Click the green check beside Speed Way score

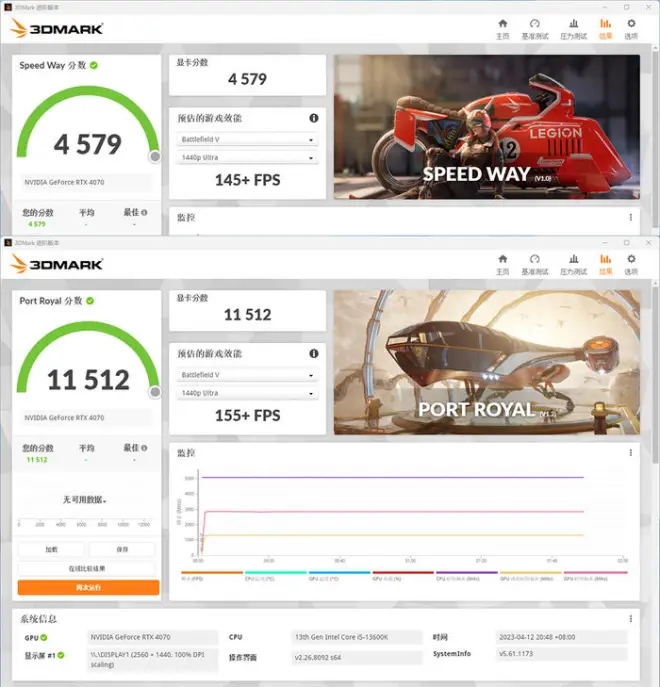[93, 65]
